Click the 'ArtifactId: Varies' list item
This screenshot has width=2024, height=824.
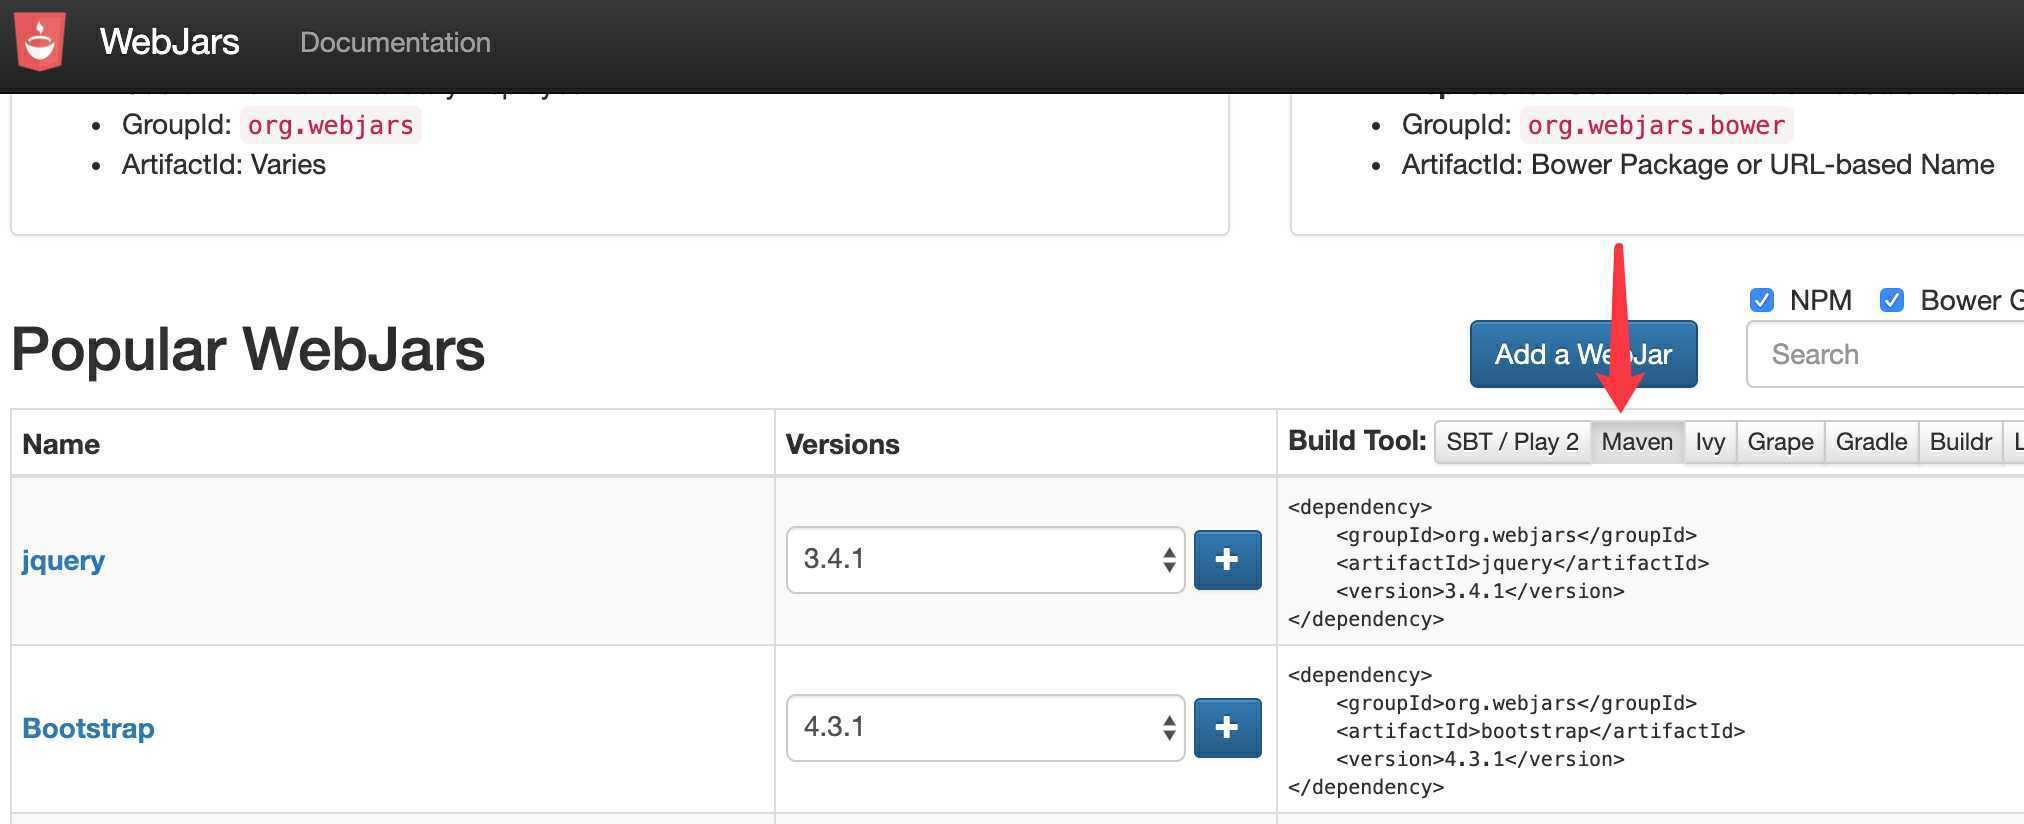point(224,164)
